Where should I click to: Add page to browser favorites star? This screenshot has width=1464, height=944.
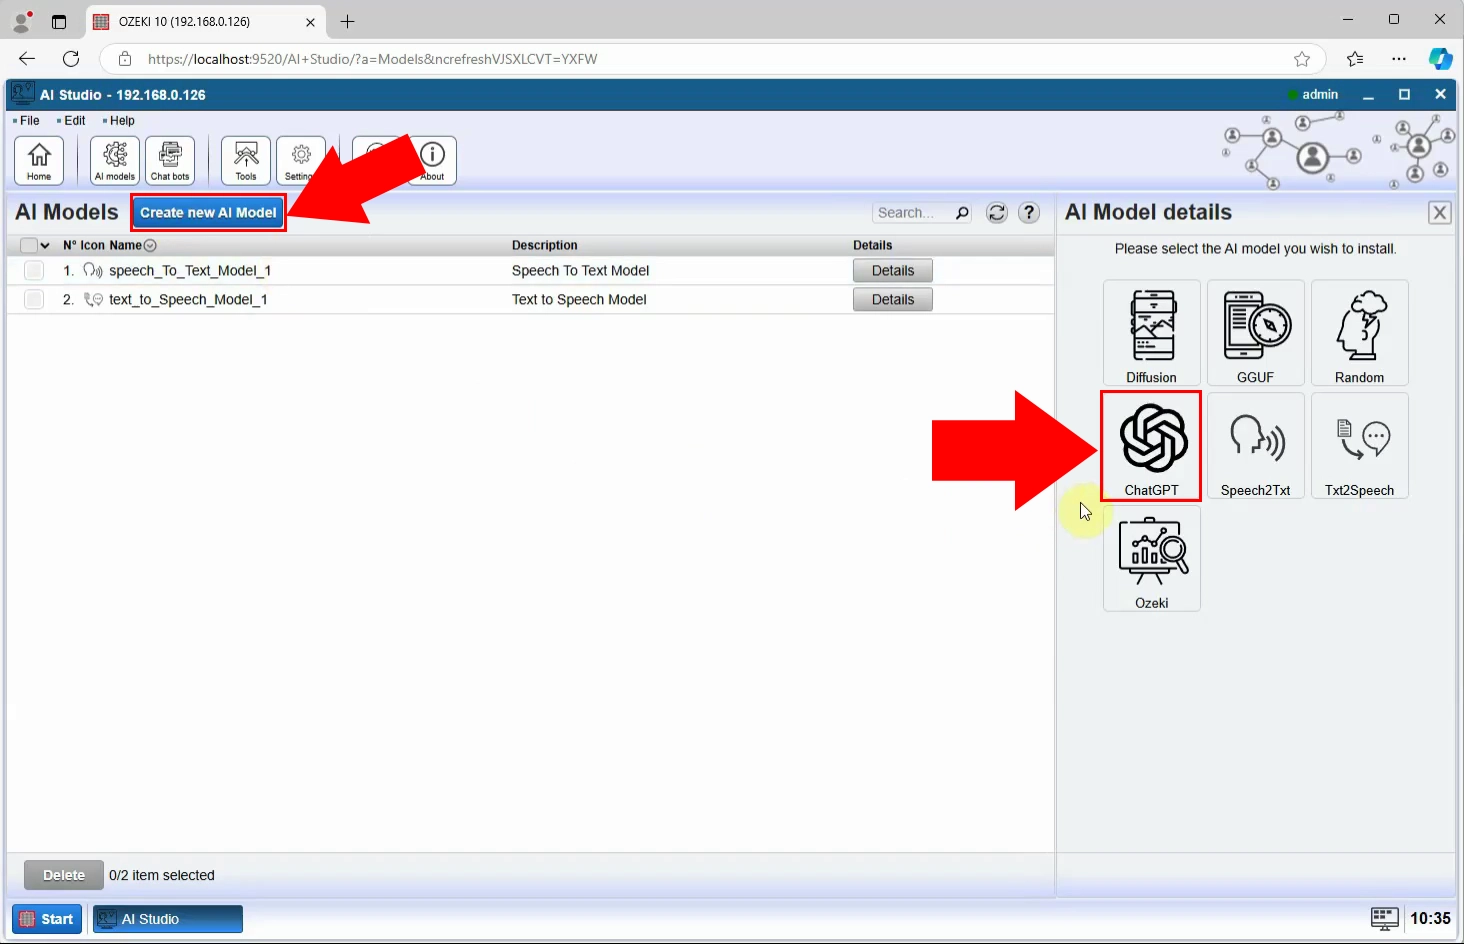pyautogui.click(x=1302, y=59)
